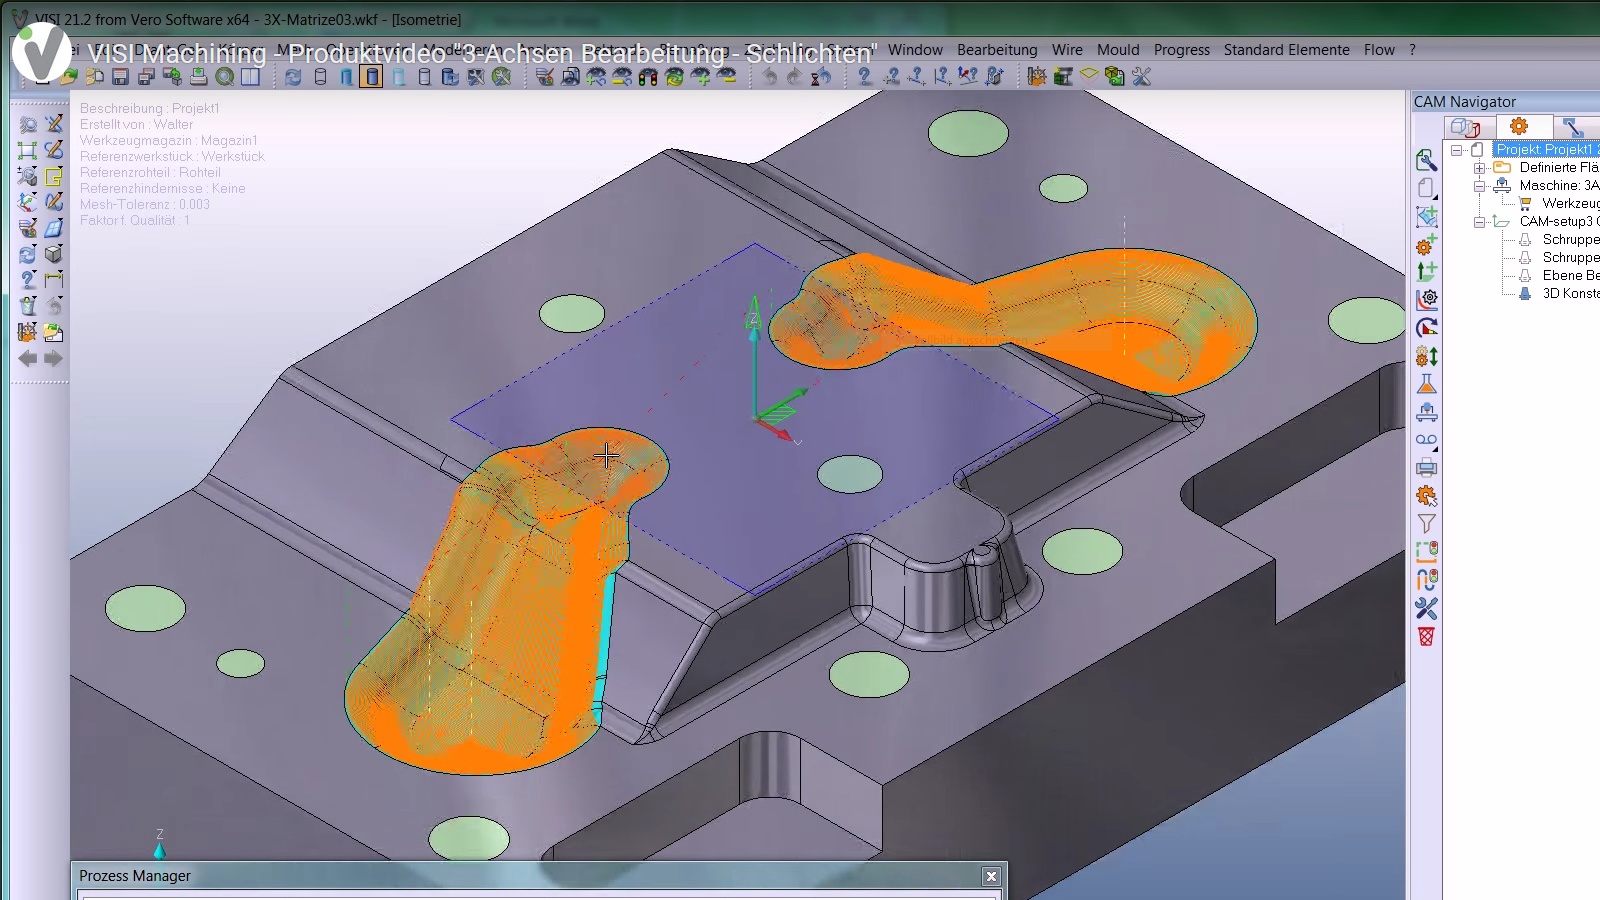Image resolution: width=1600 pixels, height=900 pixels.
Task: Open the Window menu
Action: (x=915, y=50)
